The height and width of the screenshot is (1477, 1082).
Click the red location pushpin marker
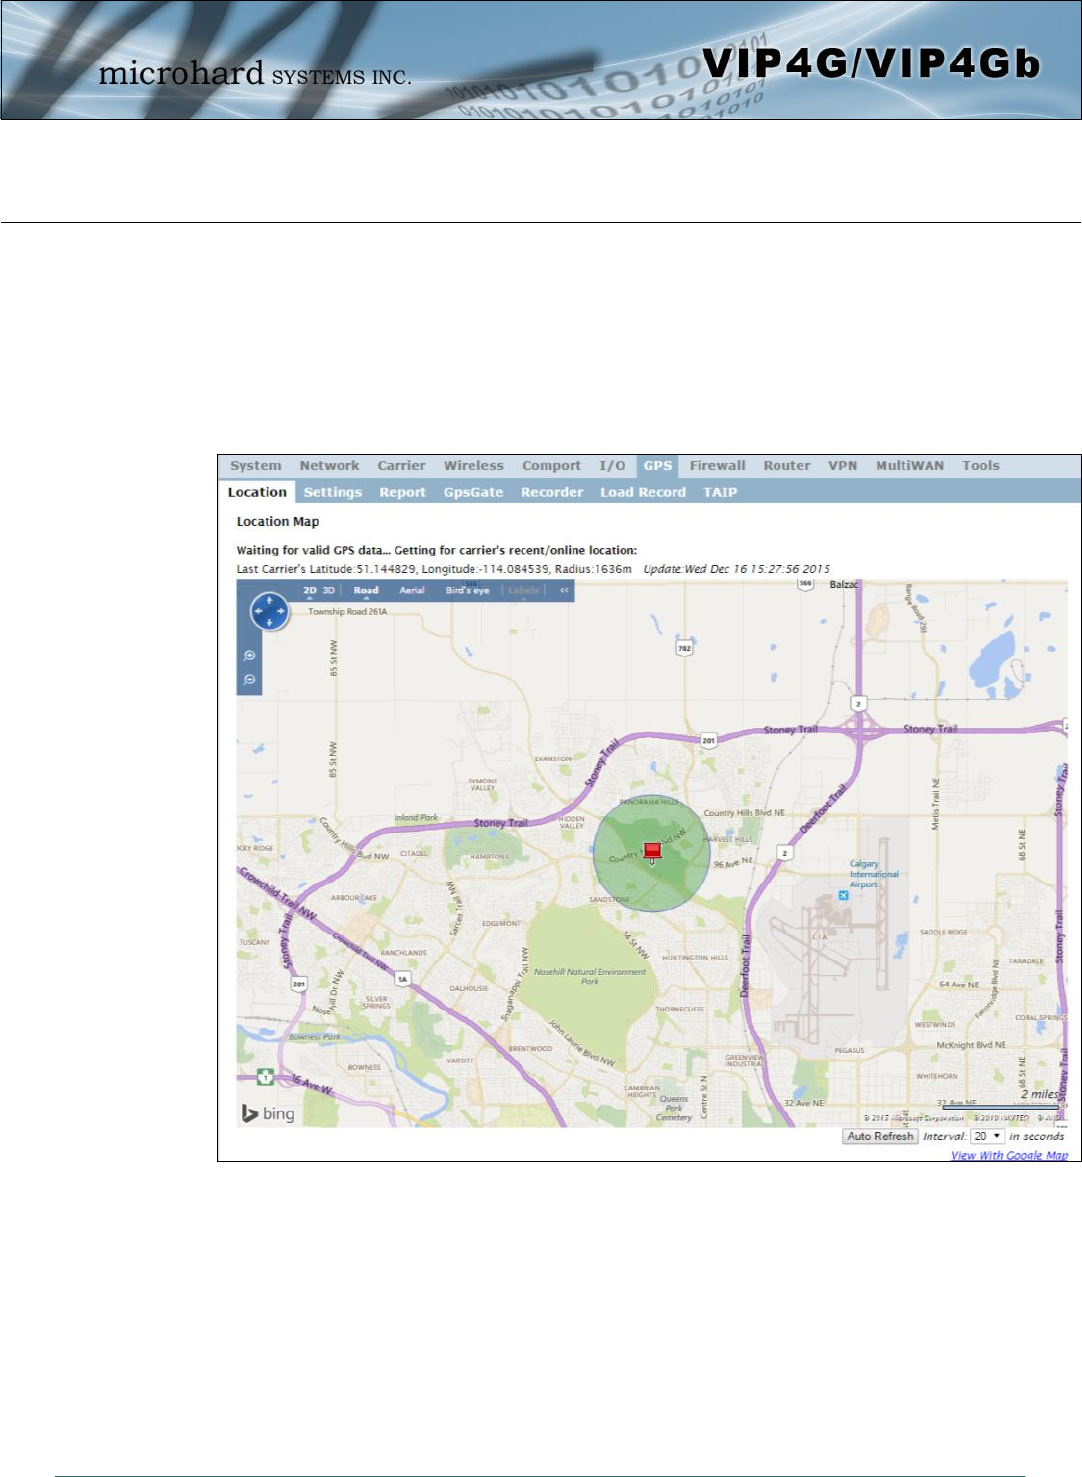652,852
